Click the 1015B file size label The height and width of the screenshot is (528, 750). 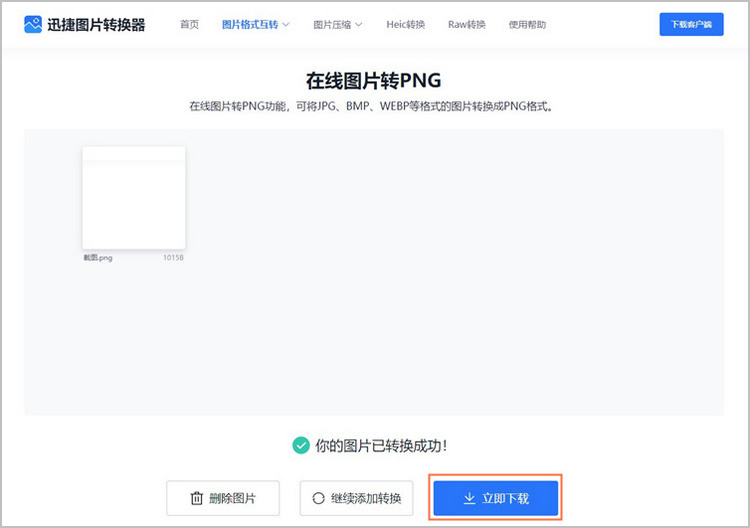pos(173,258)
